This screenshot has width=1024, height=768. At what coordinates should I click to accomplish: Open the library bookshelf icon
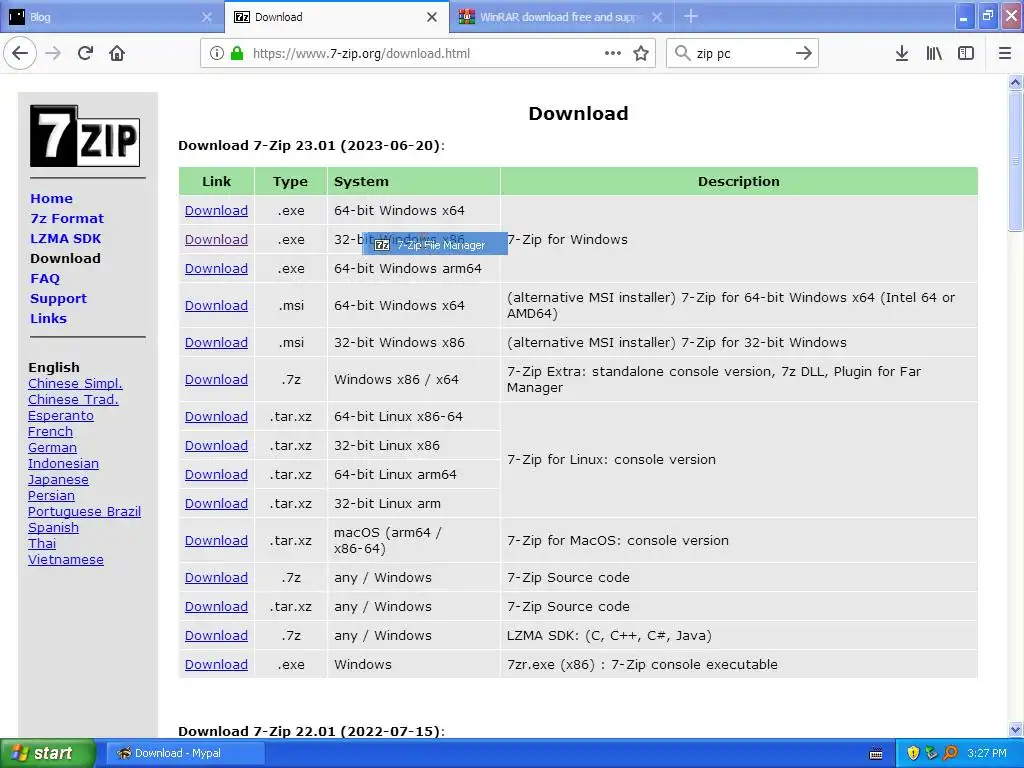(x=934, y=54)
